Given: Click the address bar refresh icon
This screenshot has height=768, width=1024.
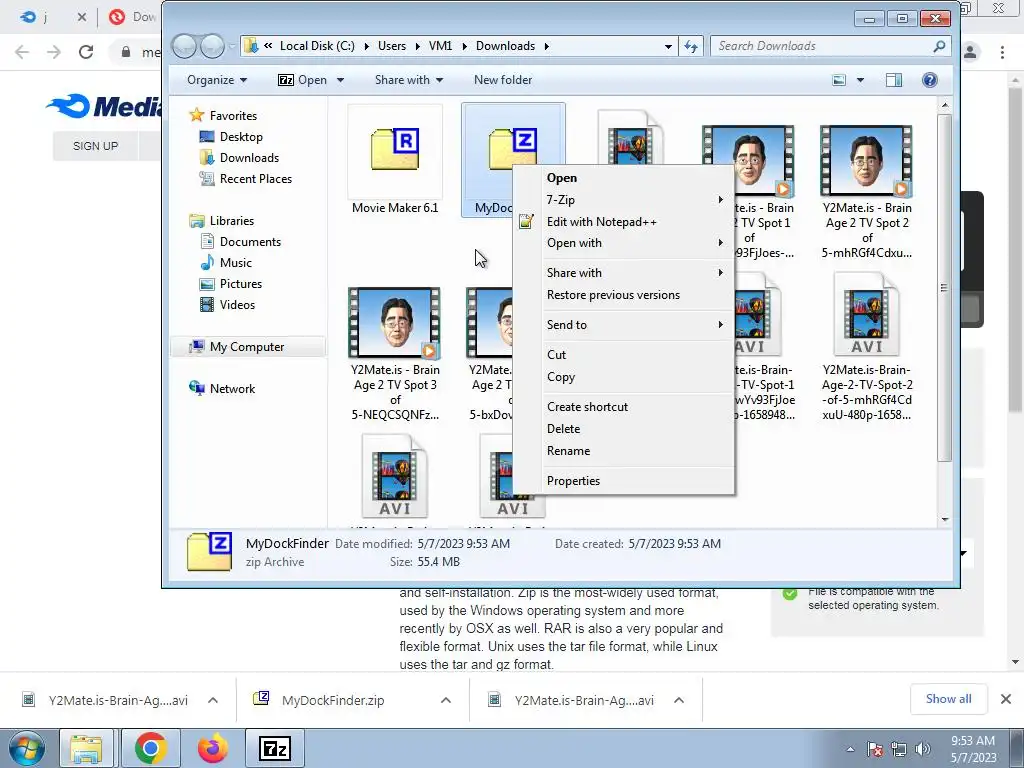Looking at the screenshot, I should (691, 46).
